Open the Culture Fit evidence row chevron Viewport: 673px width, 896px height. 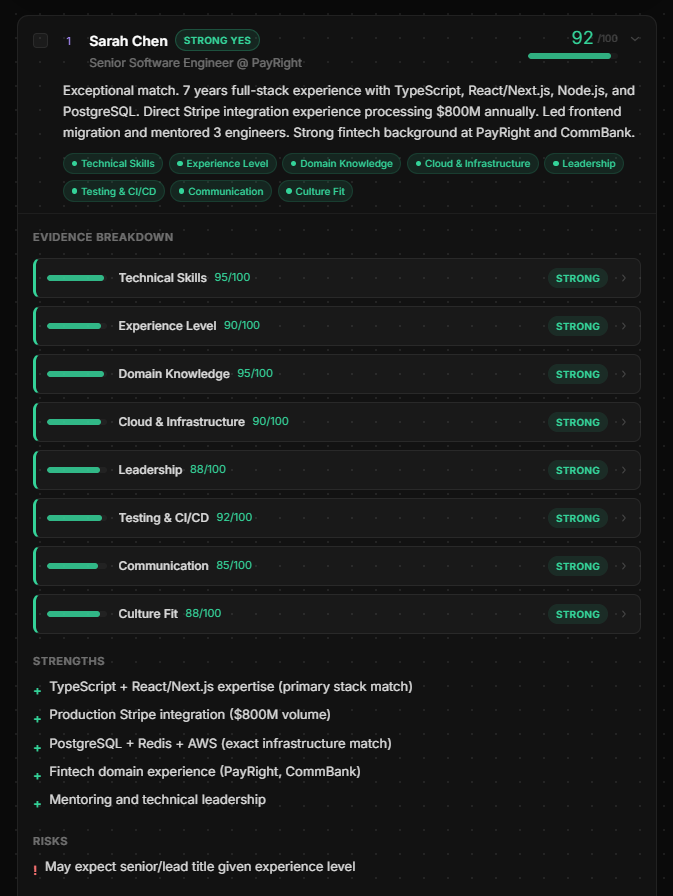point(624,614)
